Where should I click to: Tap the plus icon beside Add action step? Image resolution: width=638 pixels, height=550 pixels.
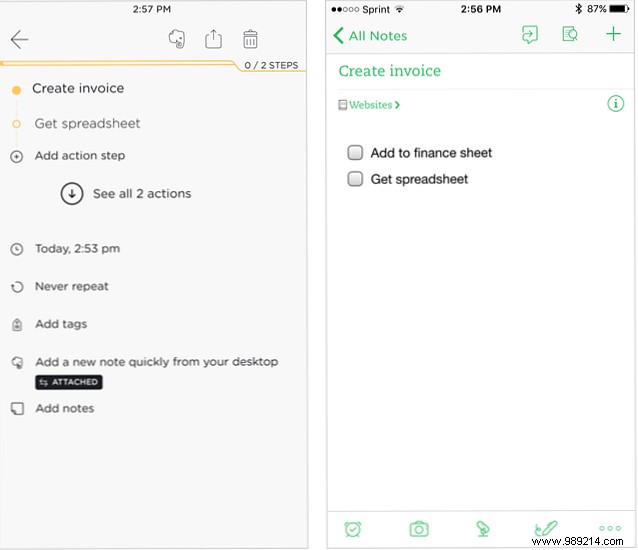click(16, 157)
